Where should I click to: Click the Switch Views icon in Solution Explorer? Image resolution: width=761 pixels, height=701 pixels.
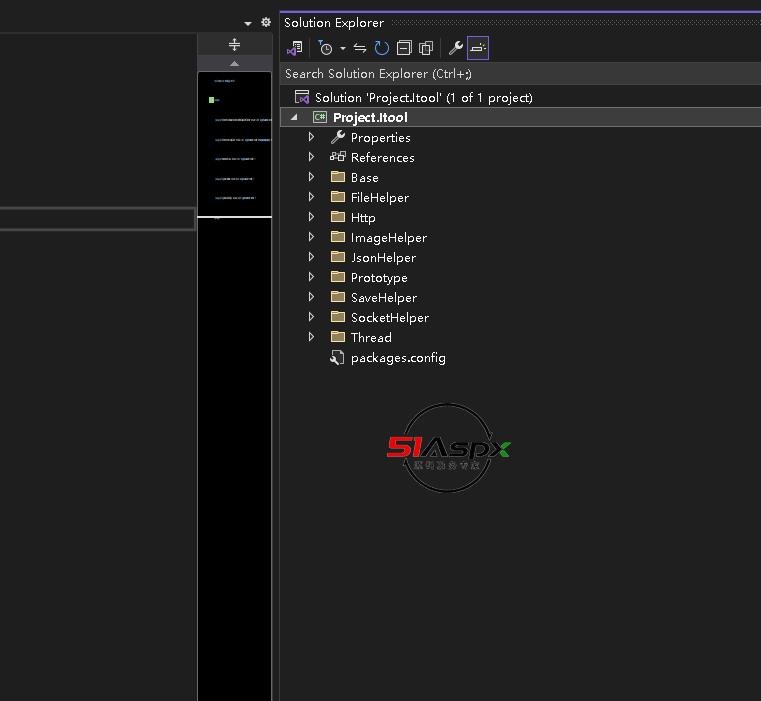pos(294,48)
